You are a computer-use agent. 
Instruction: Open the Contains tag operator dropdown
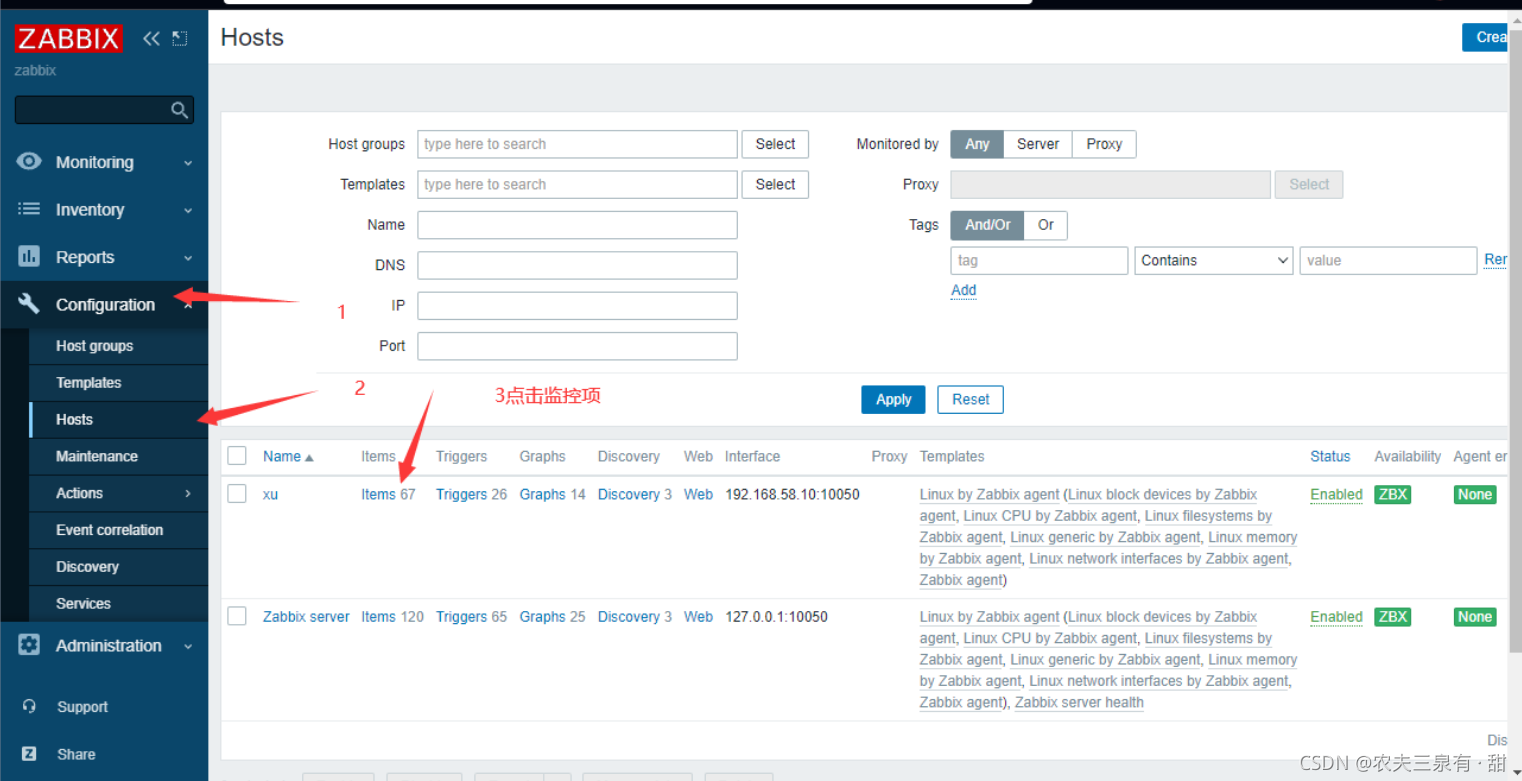click(x=1214, y=260)
